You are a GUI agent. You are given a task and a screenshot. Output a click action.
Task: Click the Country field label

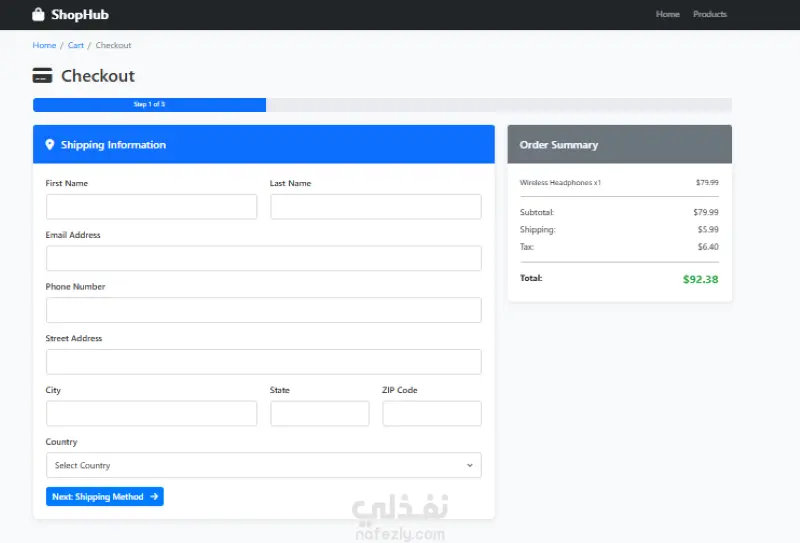(x=61, y=442)
